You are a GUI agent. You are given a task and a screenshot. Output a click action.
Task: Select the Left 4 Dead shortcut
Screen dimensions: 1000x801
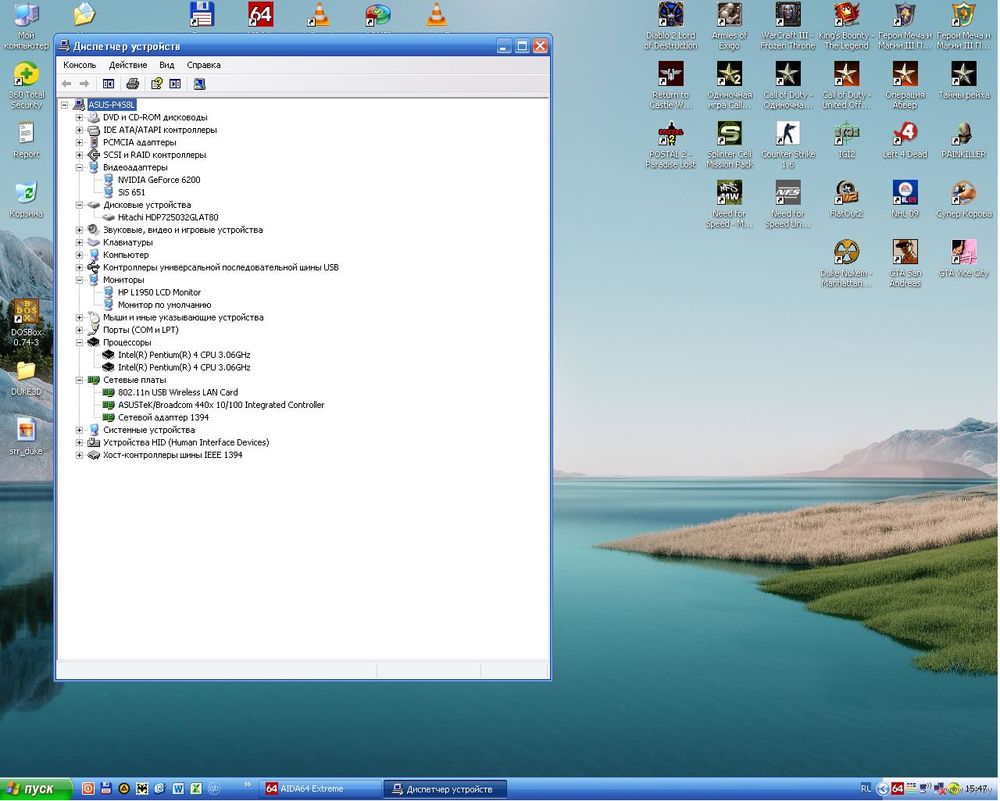pyautogui.click(x=906, y=140)
